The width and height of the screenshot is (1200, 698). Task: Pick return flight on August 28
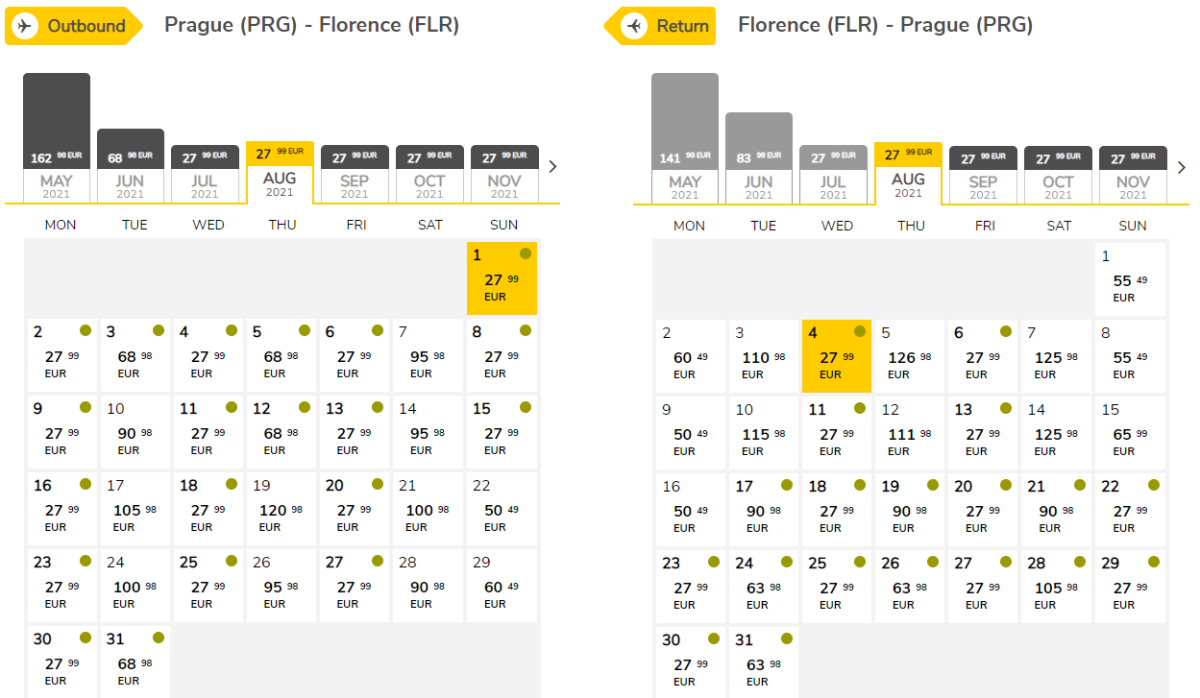click(x=1057, y=585)
